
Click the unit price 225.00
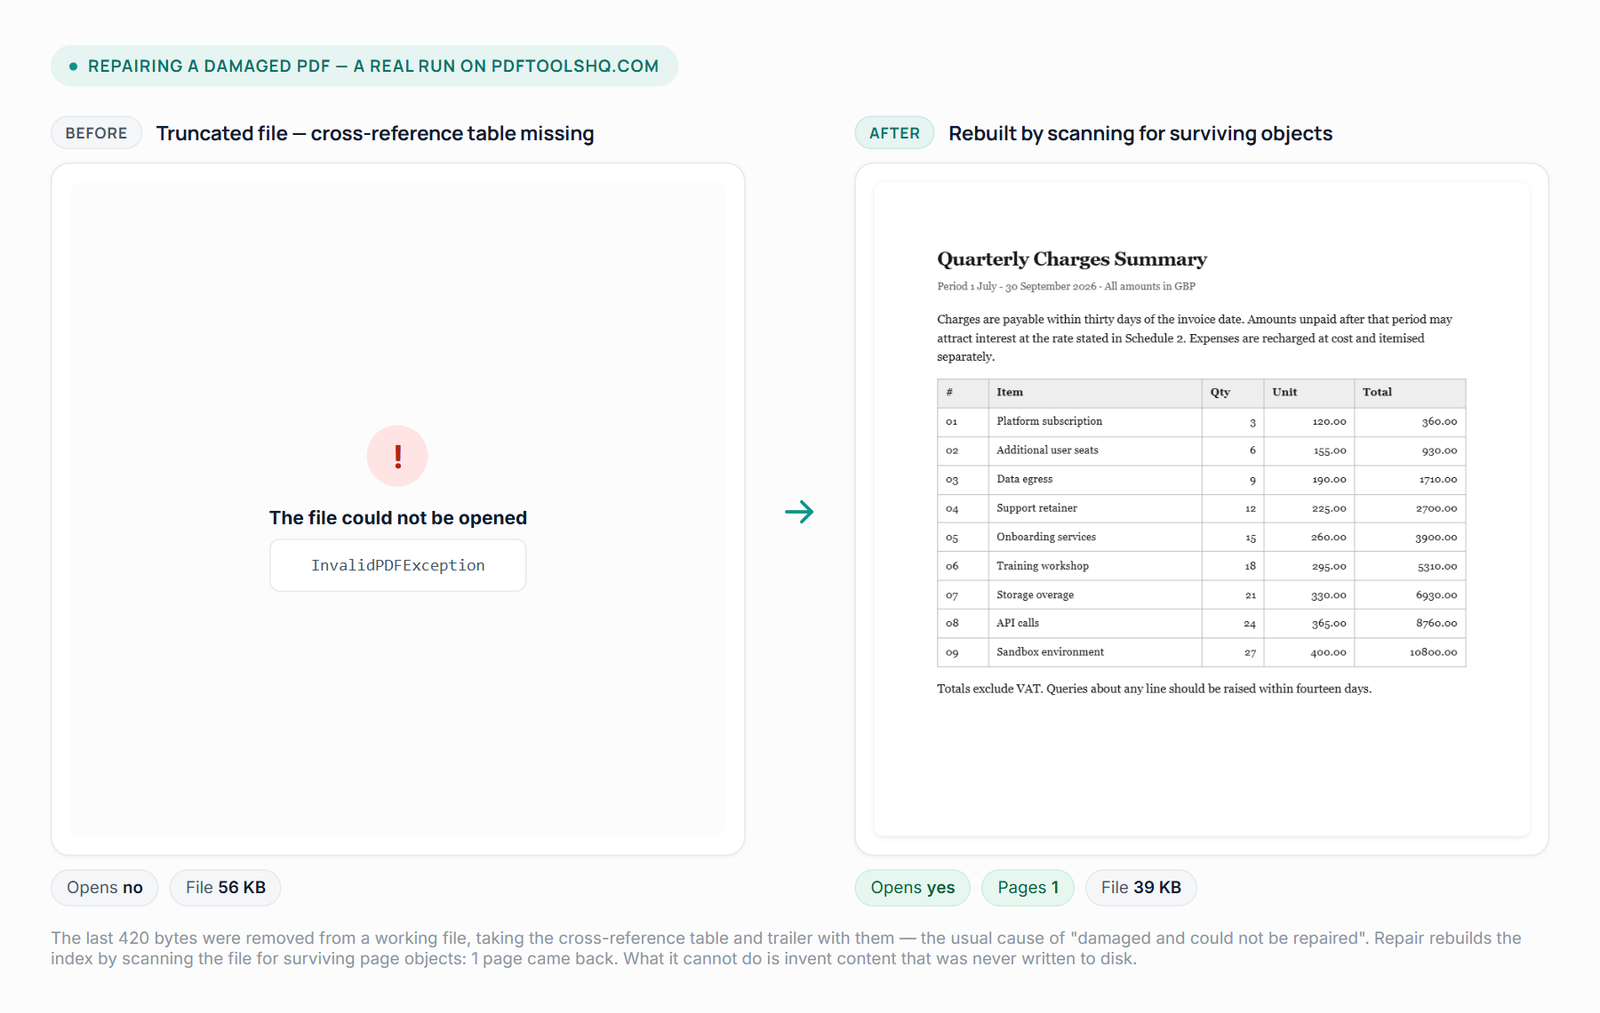(1329, 508)
